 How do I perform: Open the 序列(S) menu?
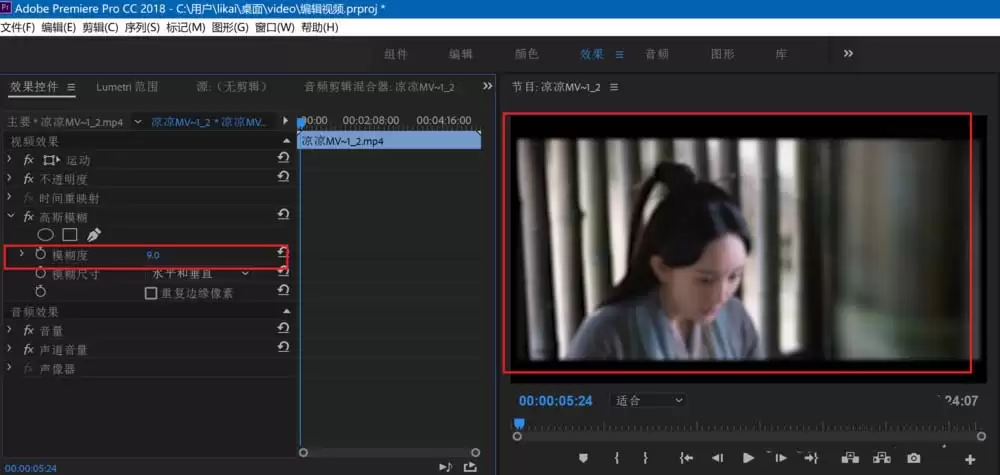(x=142, y=27)
